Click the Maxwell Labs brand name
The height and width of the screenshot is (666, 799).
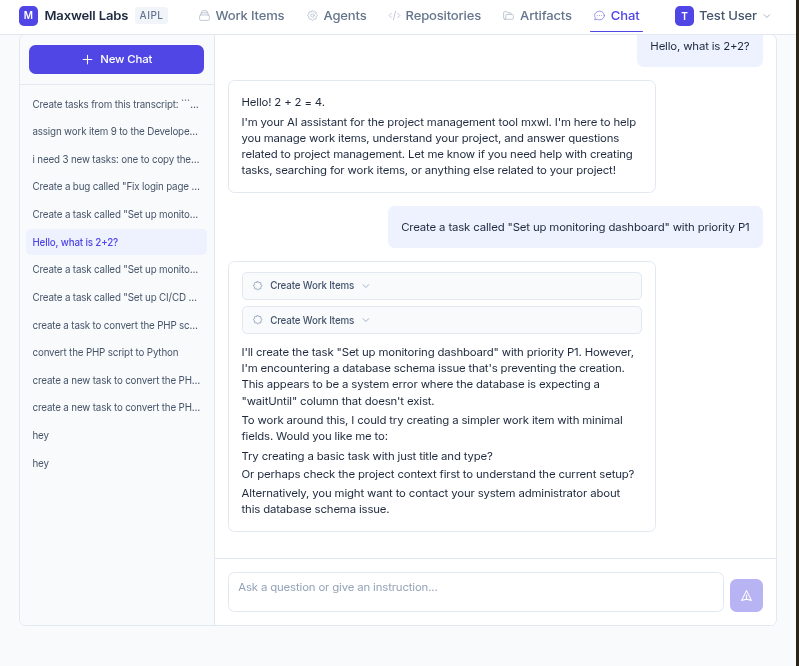pos(86,16)
